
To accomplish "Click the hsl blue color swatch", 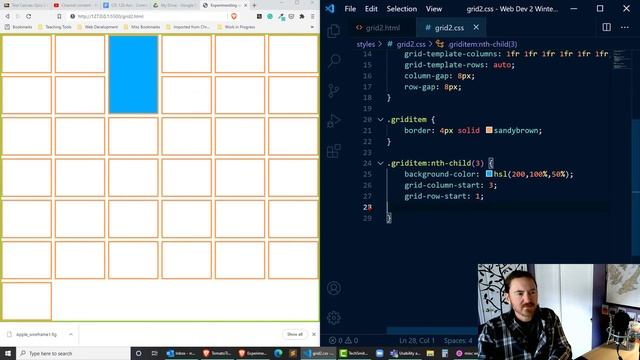I will [489, 174].
